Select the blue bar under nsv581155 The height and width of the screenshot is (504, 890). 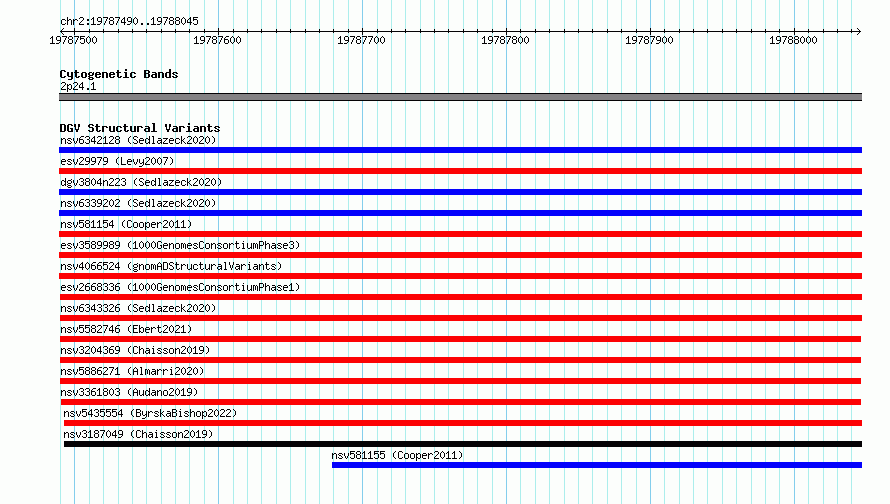[x=597, y=465]
